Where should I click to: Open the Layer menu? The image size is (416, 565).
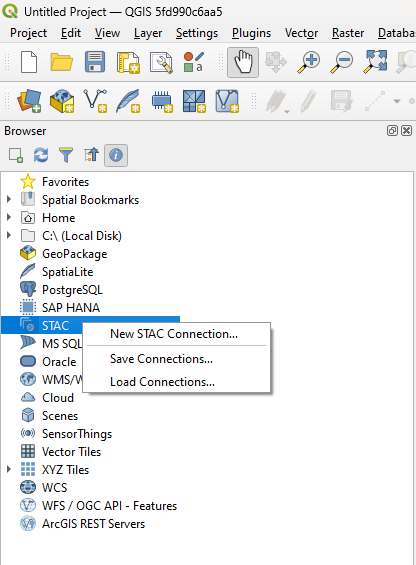tap(148, 33)
